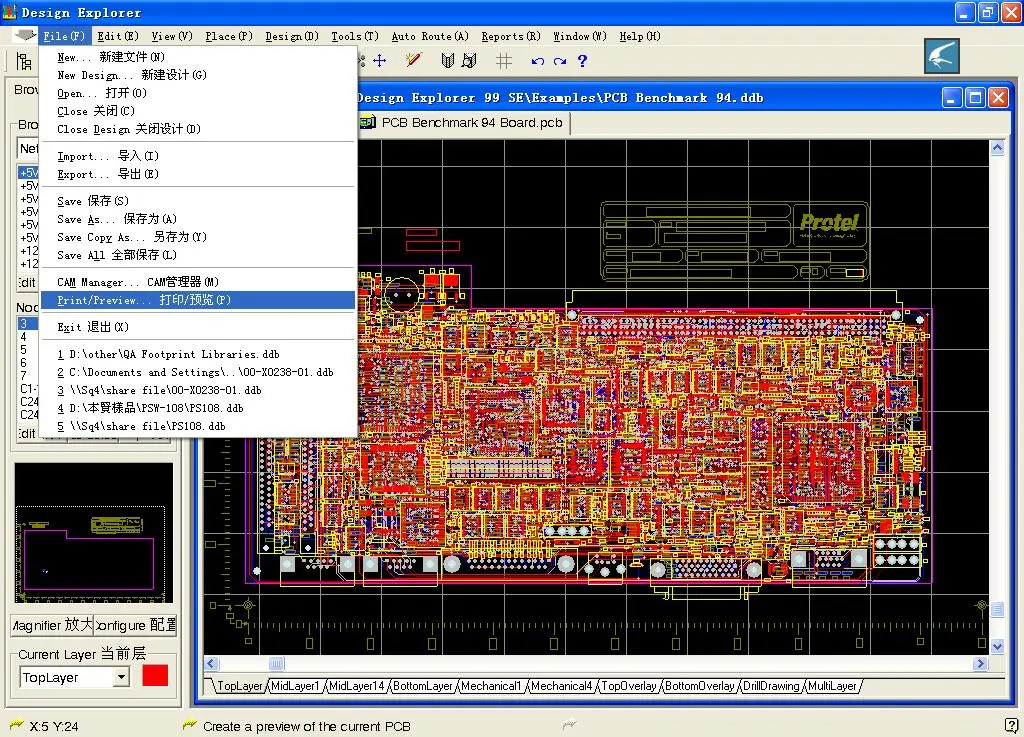This screenshot has height=737, width=1024.
Task: Choose Save Copy As menu entry
Action: coord(197,237)
